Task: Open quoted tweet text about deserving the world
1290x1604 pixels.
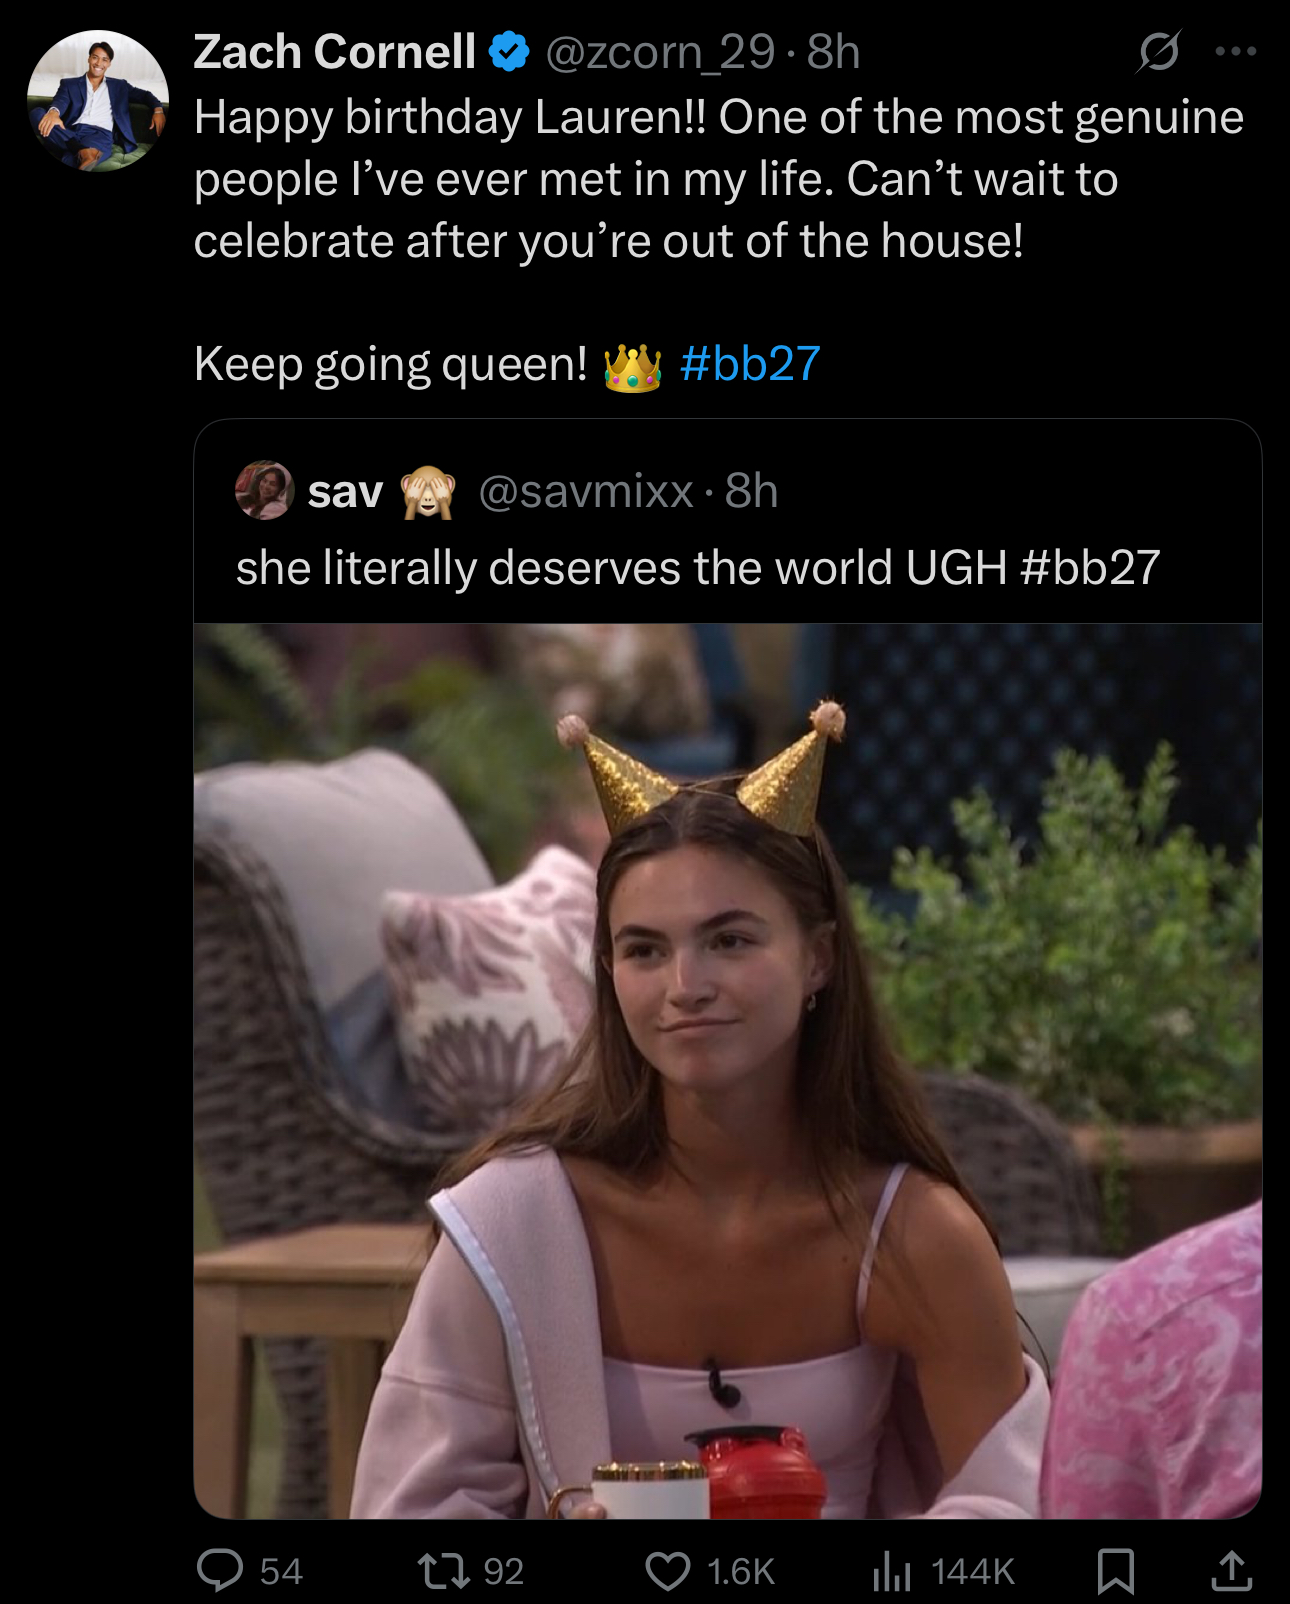Action: [698, 567]
